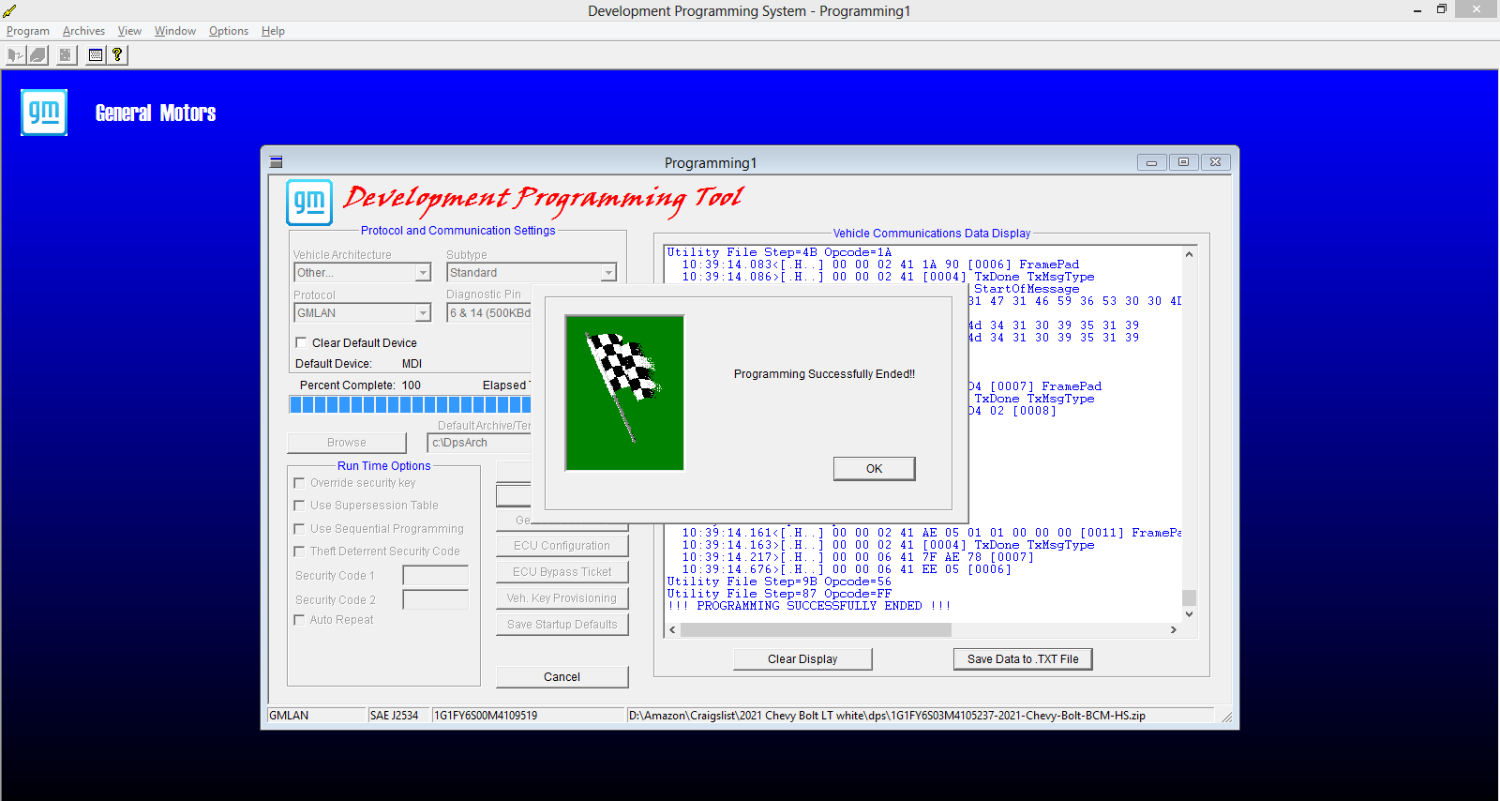
Task: Toggle the Clear Default Device checkbox
Action: pos(301,343)
